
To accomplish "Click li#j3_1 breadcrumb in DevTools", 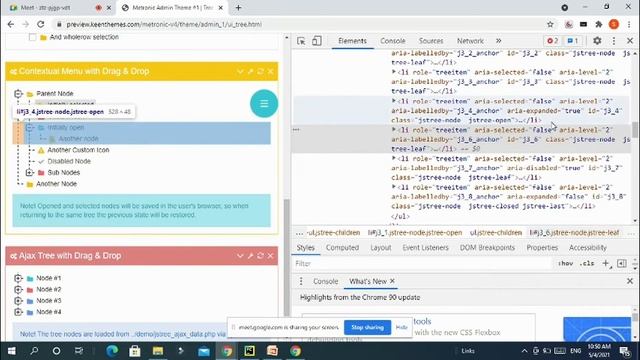I will point(415,233).
